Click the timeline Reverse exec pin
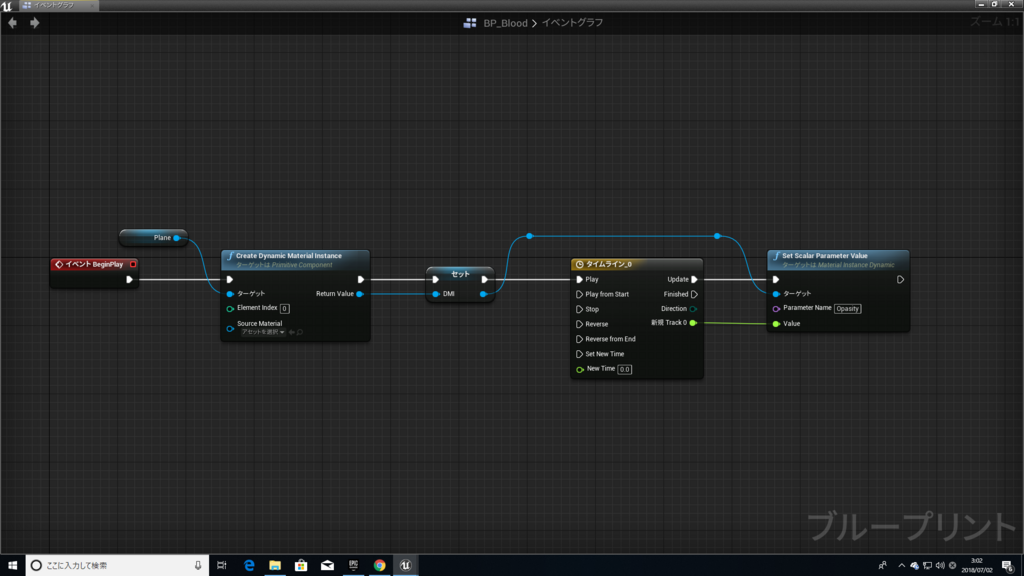Image resolution: width=1024 pixels, height=576 pixels. coord(579,324)
